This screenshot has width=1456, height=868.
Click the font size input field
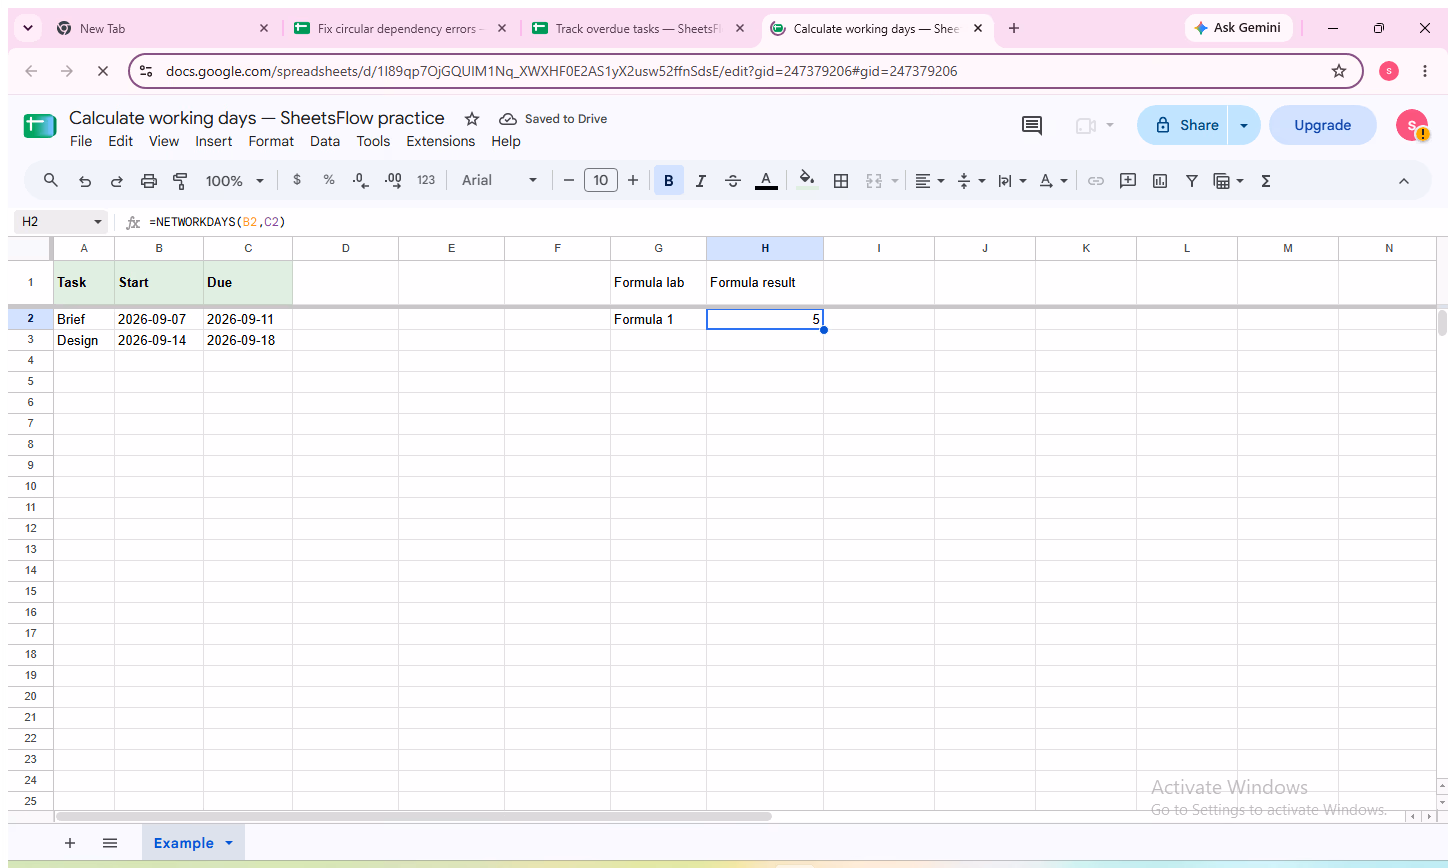coord(600,181)
